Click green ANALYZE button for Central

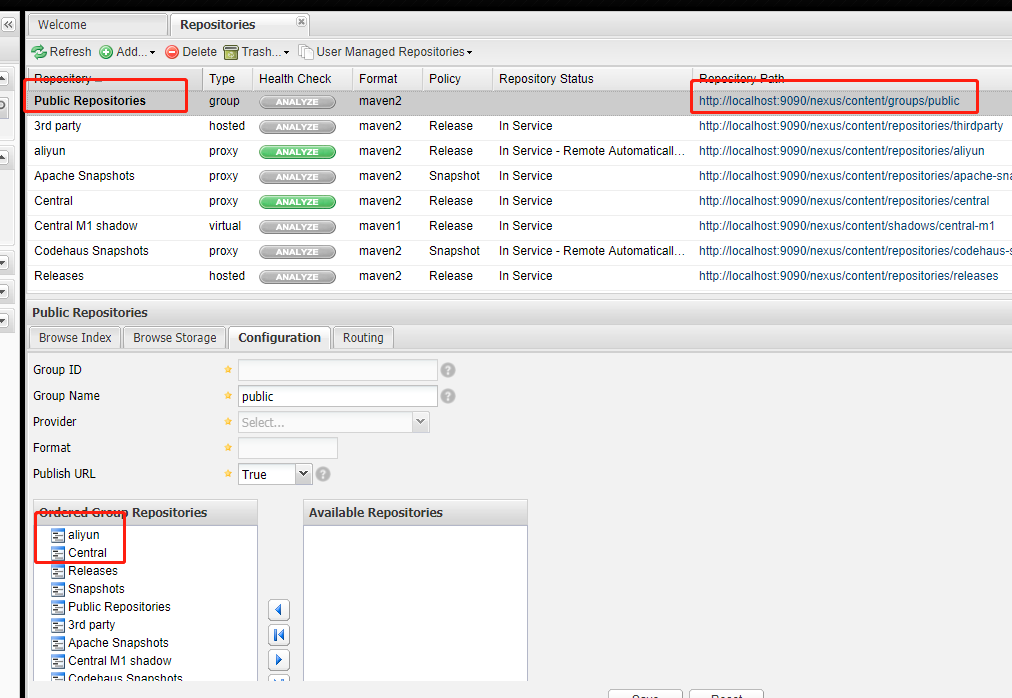[x=298, y=202]
